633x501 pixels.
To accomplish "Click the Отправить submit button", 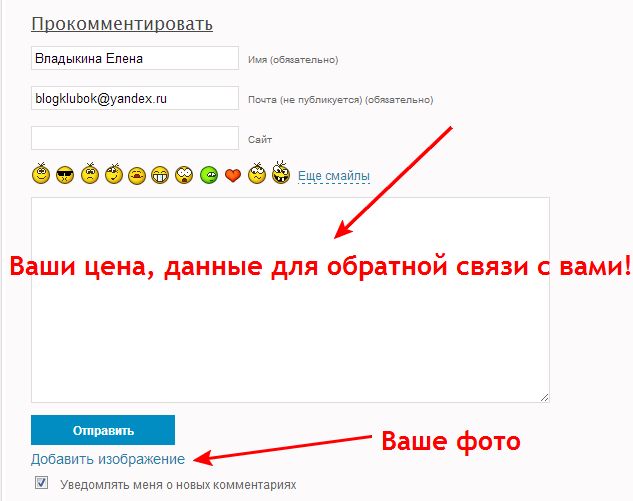I will coord(103,430).
